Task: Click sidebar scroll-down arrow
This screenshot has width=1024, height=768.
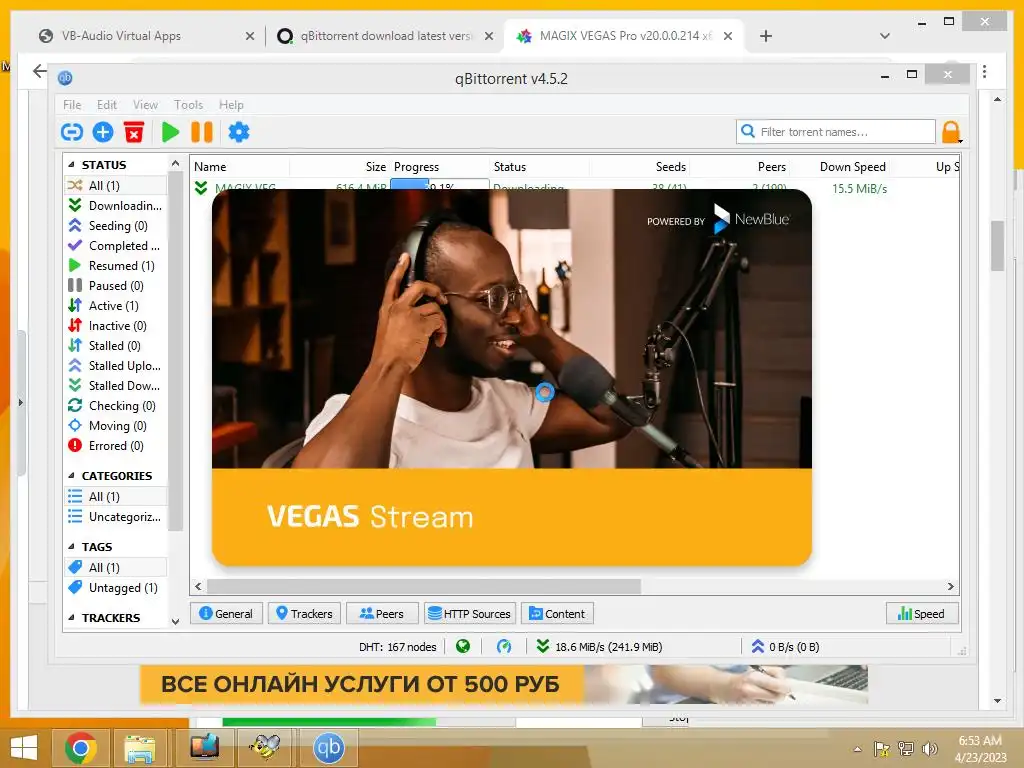Action: point(175,621)
